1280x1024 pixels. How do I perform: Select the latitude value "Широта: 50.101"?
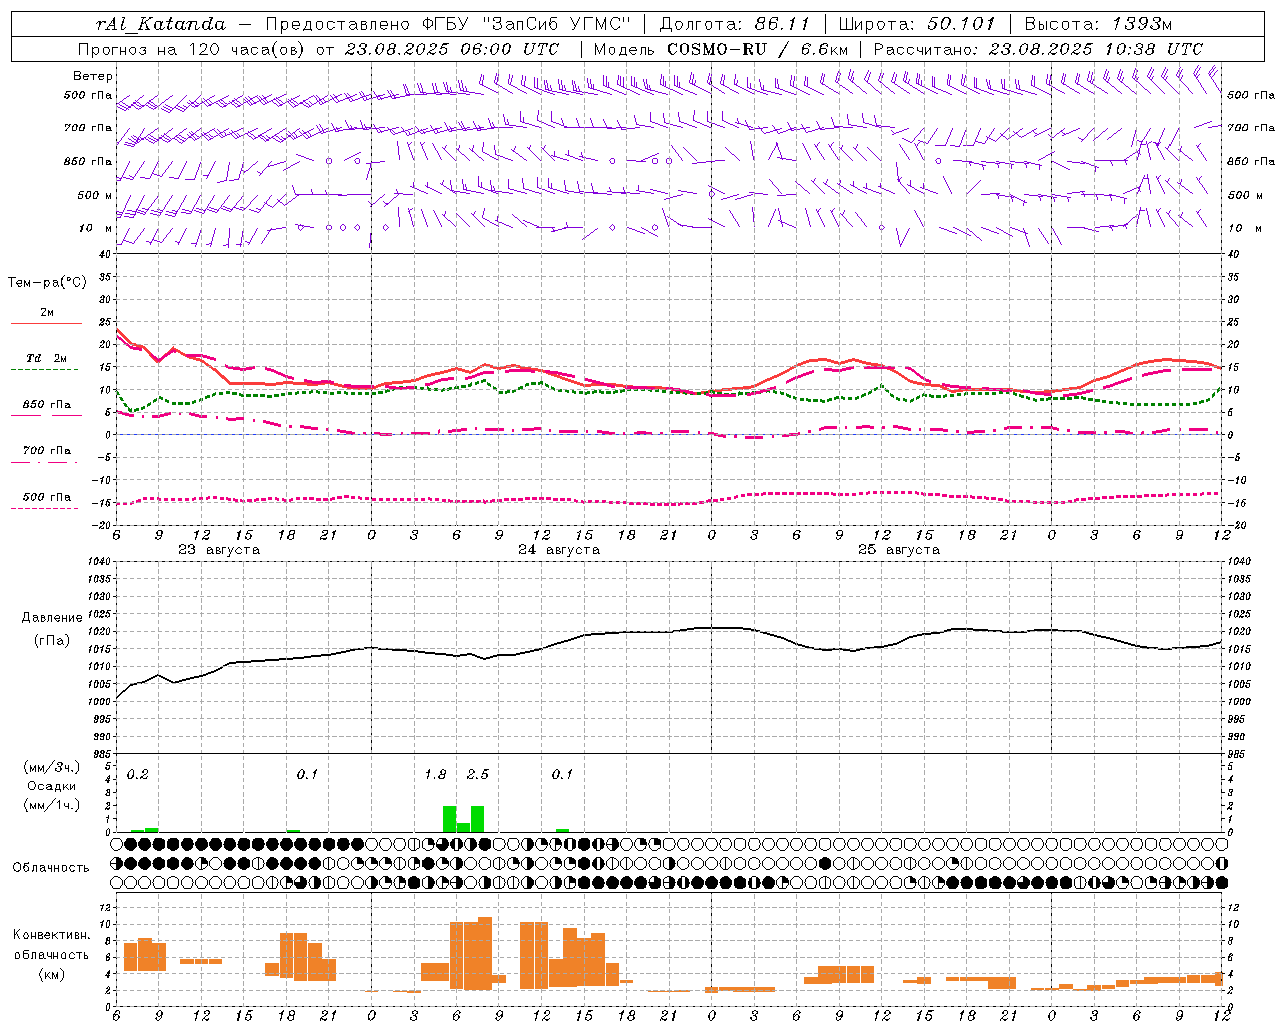[x=917, y=24]
